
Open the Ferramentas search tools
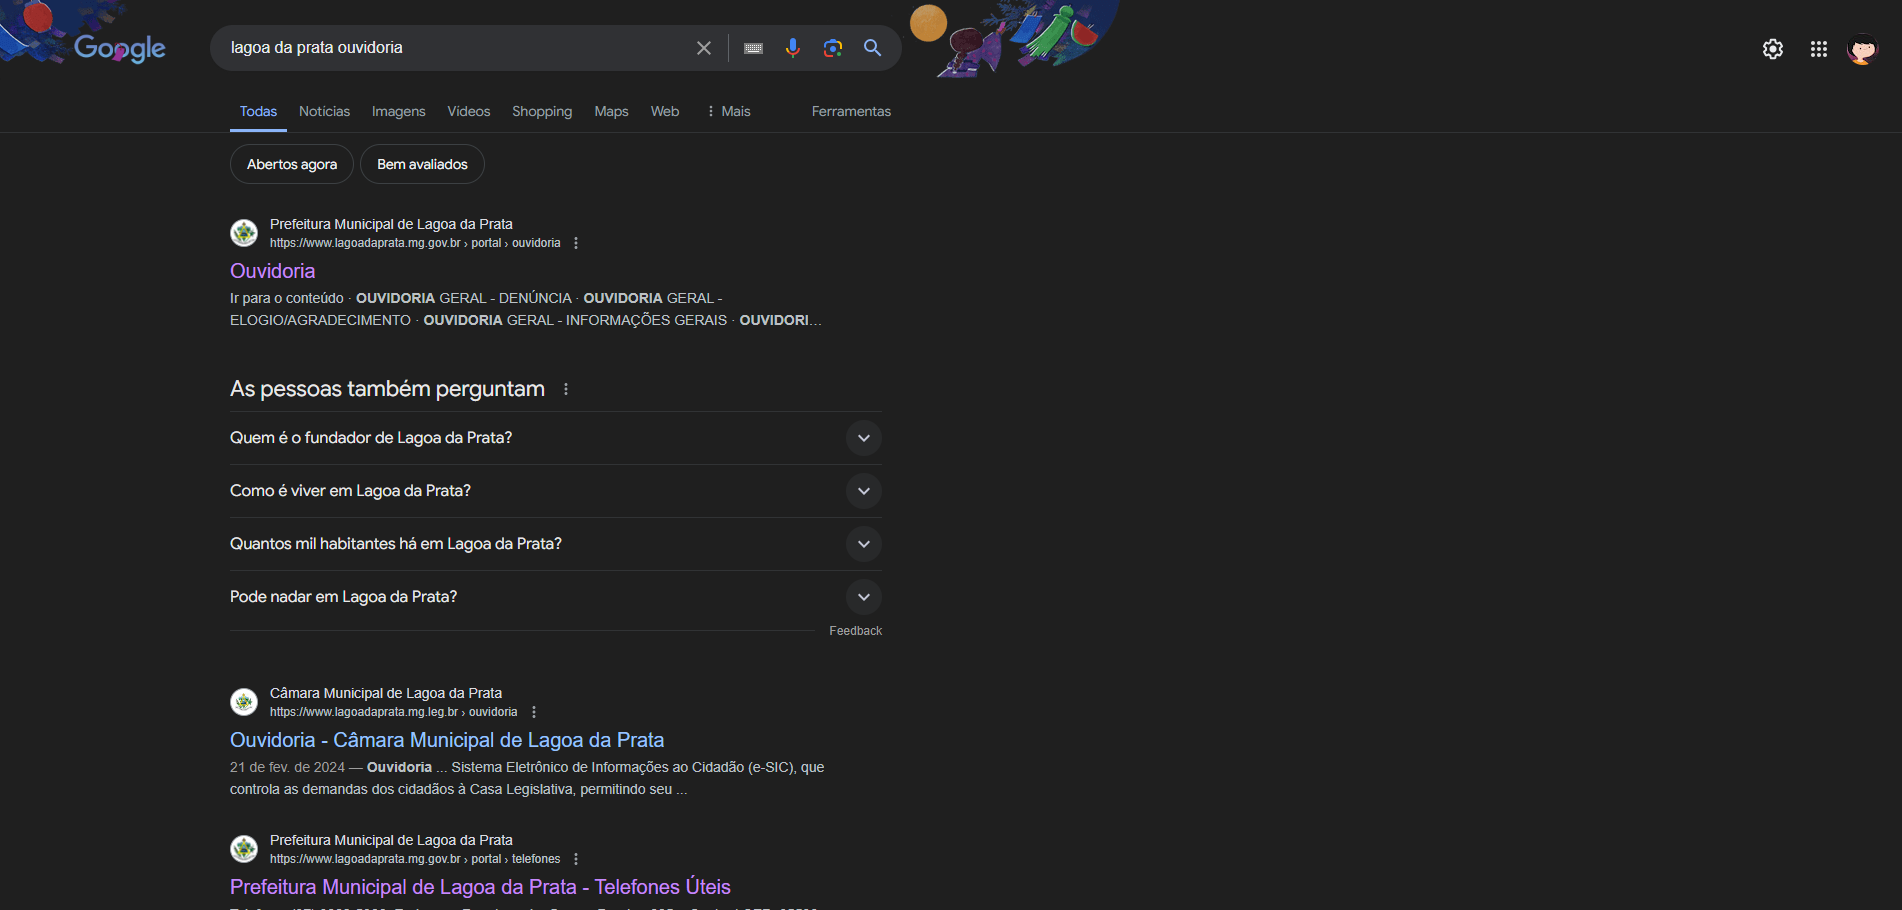(851, 111)
